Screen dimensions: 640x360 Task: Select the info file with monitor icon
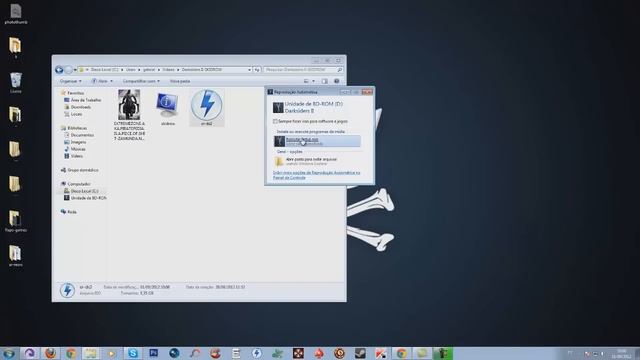pos(167,108)
